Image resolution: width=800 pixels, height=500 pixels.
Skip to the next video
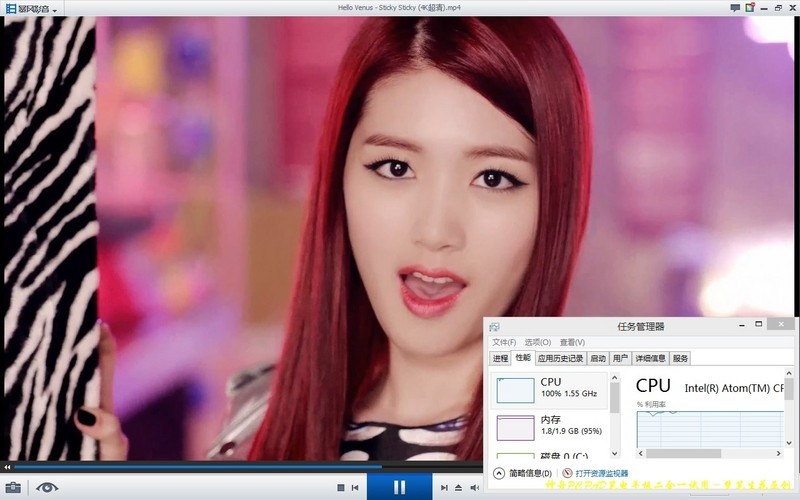pyautogui.click(x=444, y=488)
